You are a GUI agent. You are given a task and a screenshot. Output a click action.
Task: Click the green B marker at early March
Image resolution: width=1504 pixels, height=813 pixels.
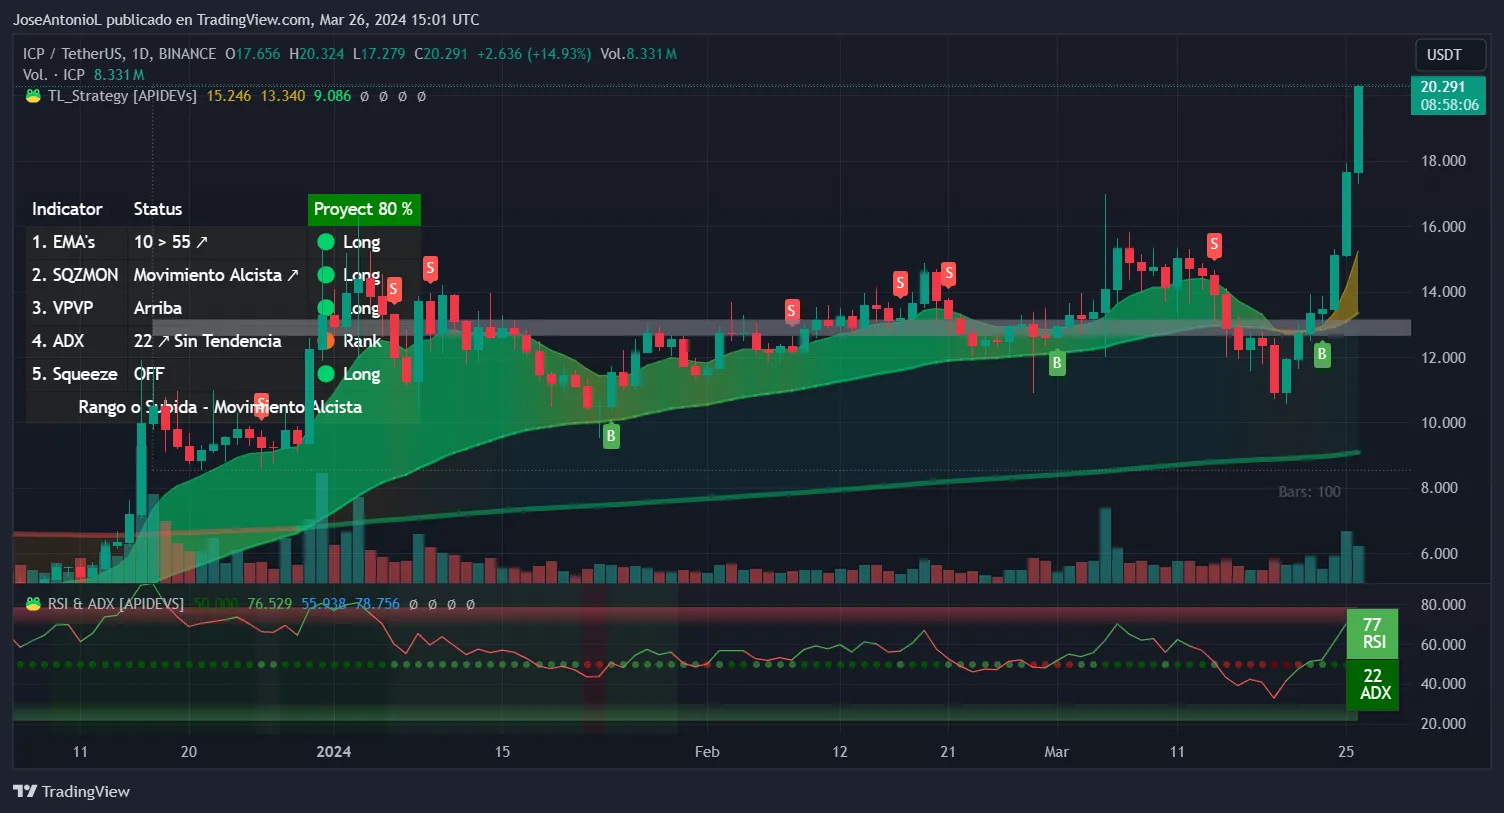[1056, 363]
